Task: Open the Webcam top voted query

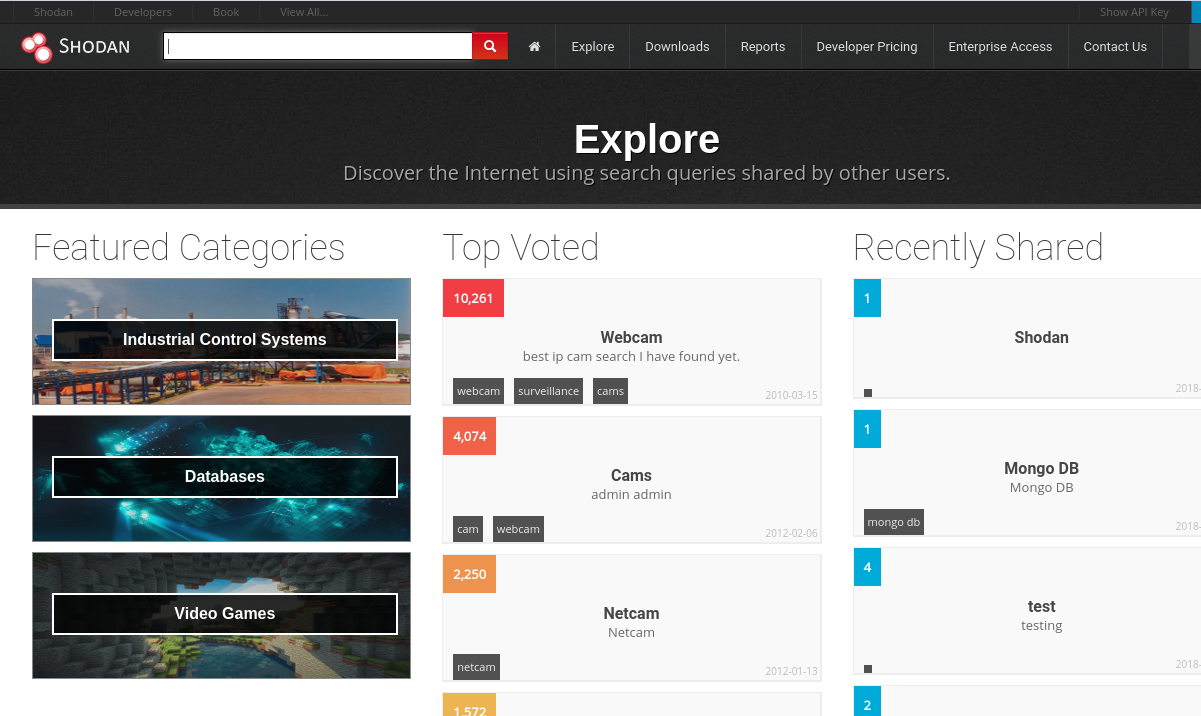Action: click(x=631, y=338)
